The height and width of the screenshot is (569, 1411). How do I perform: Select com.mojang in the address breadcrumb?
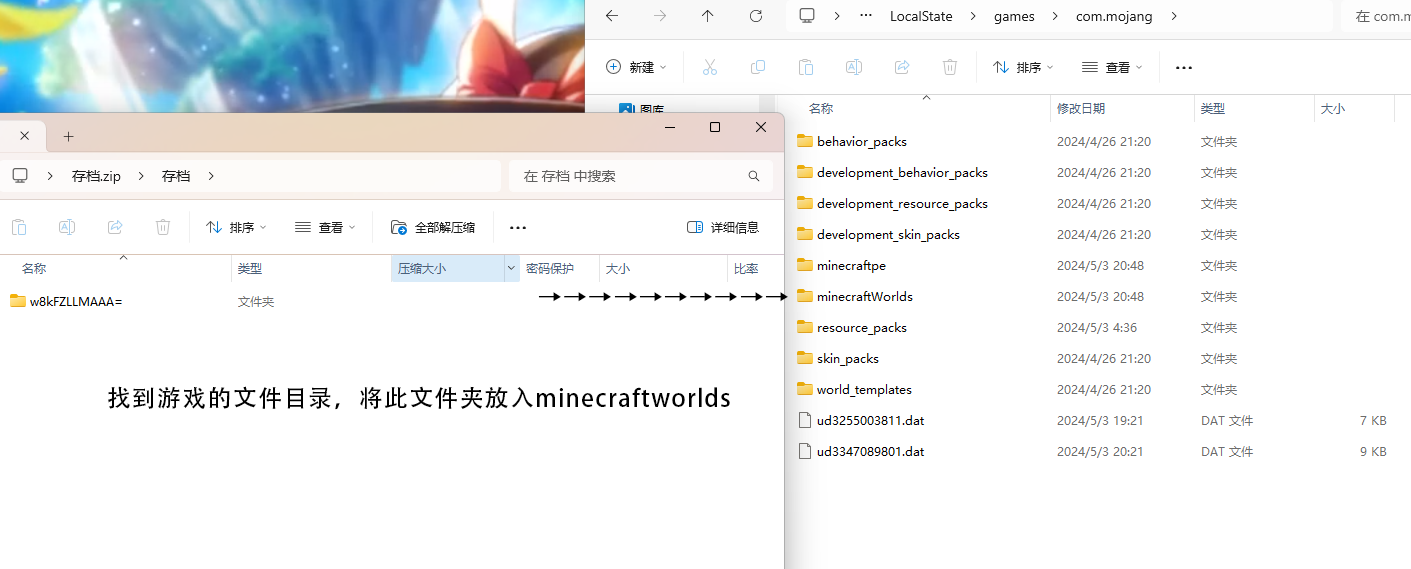pos(1113,16)
